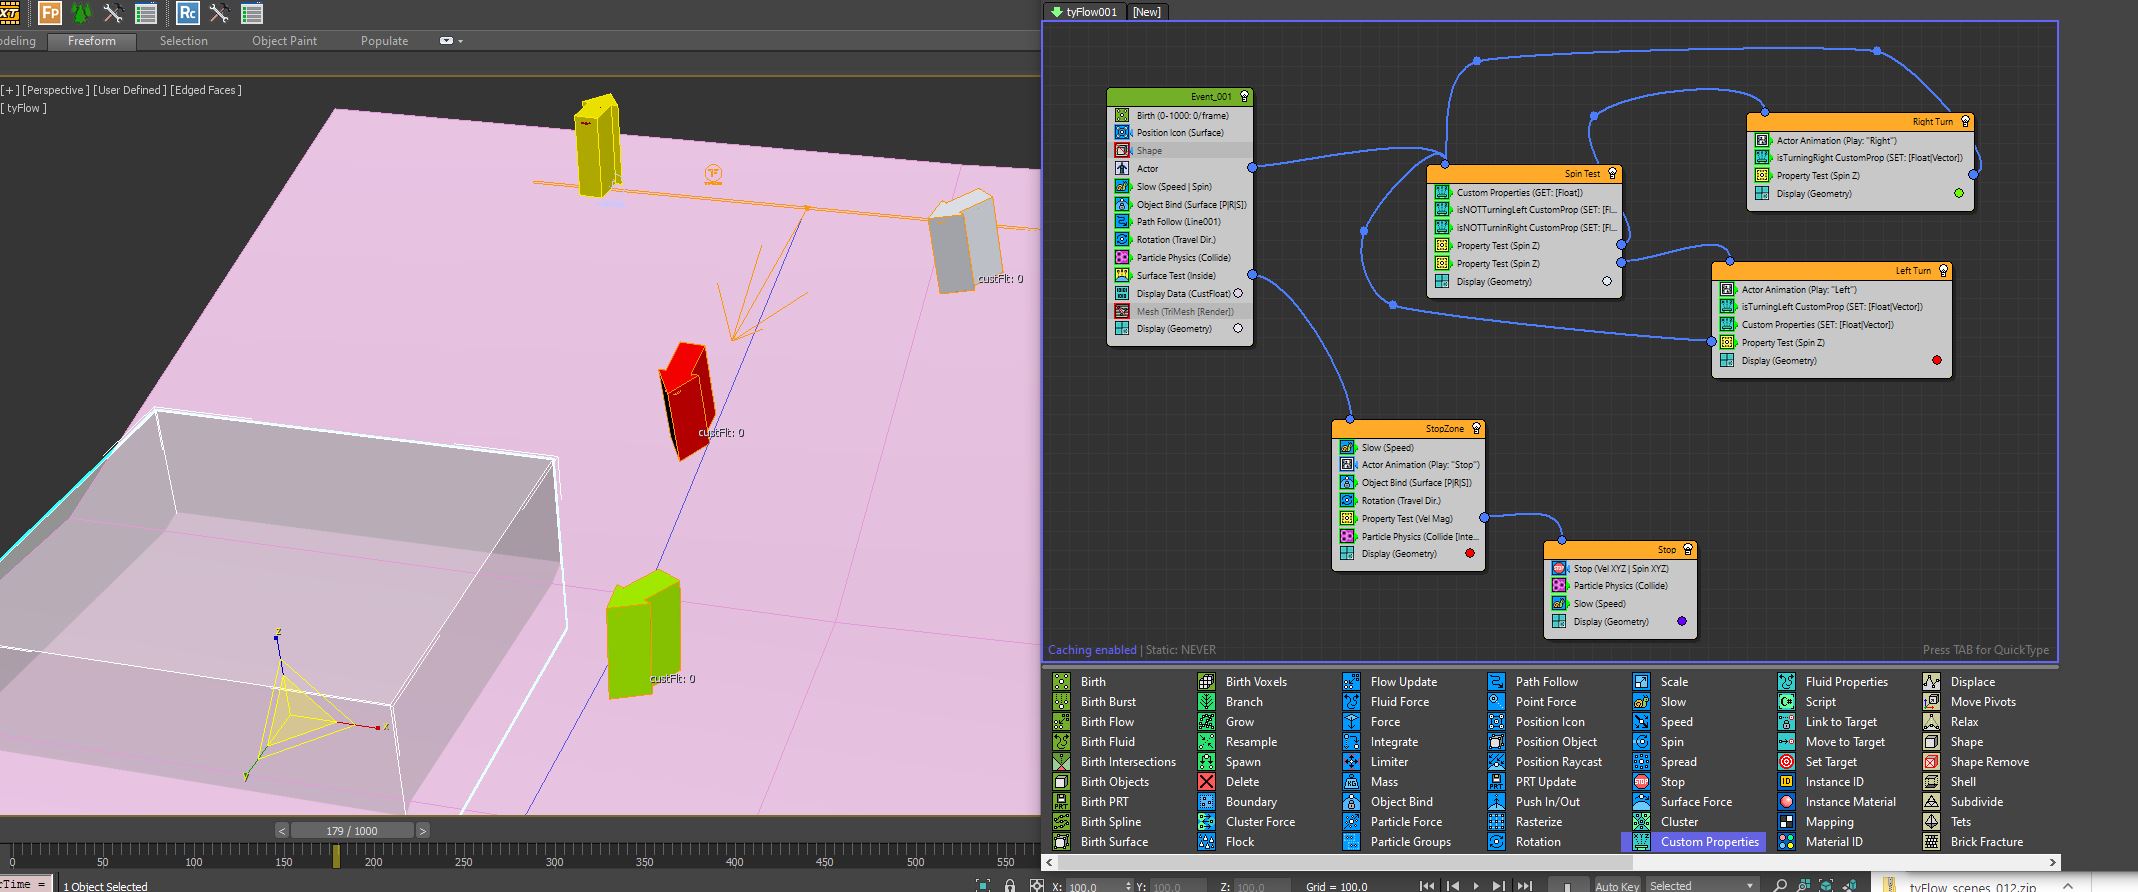The height and width of the screenshot is (892, 2138).
Task: Click the 179 / 1000 time slider handle
Action: (352, 830)
